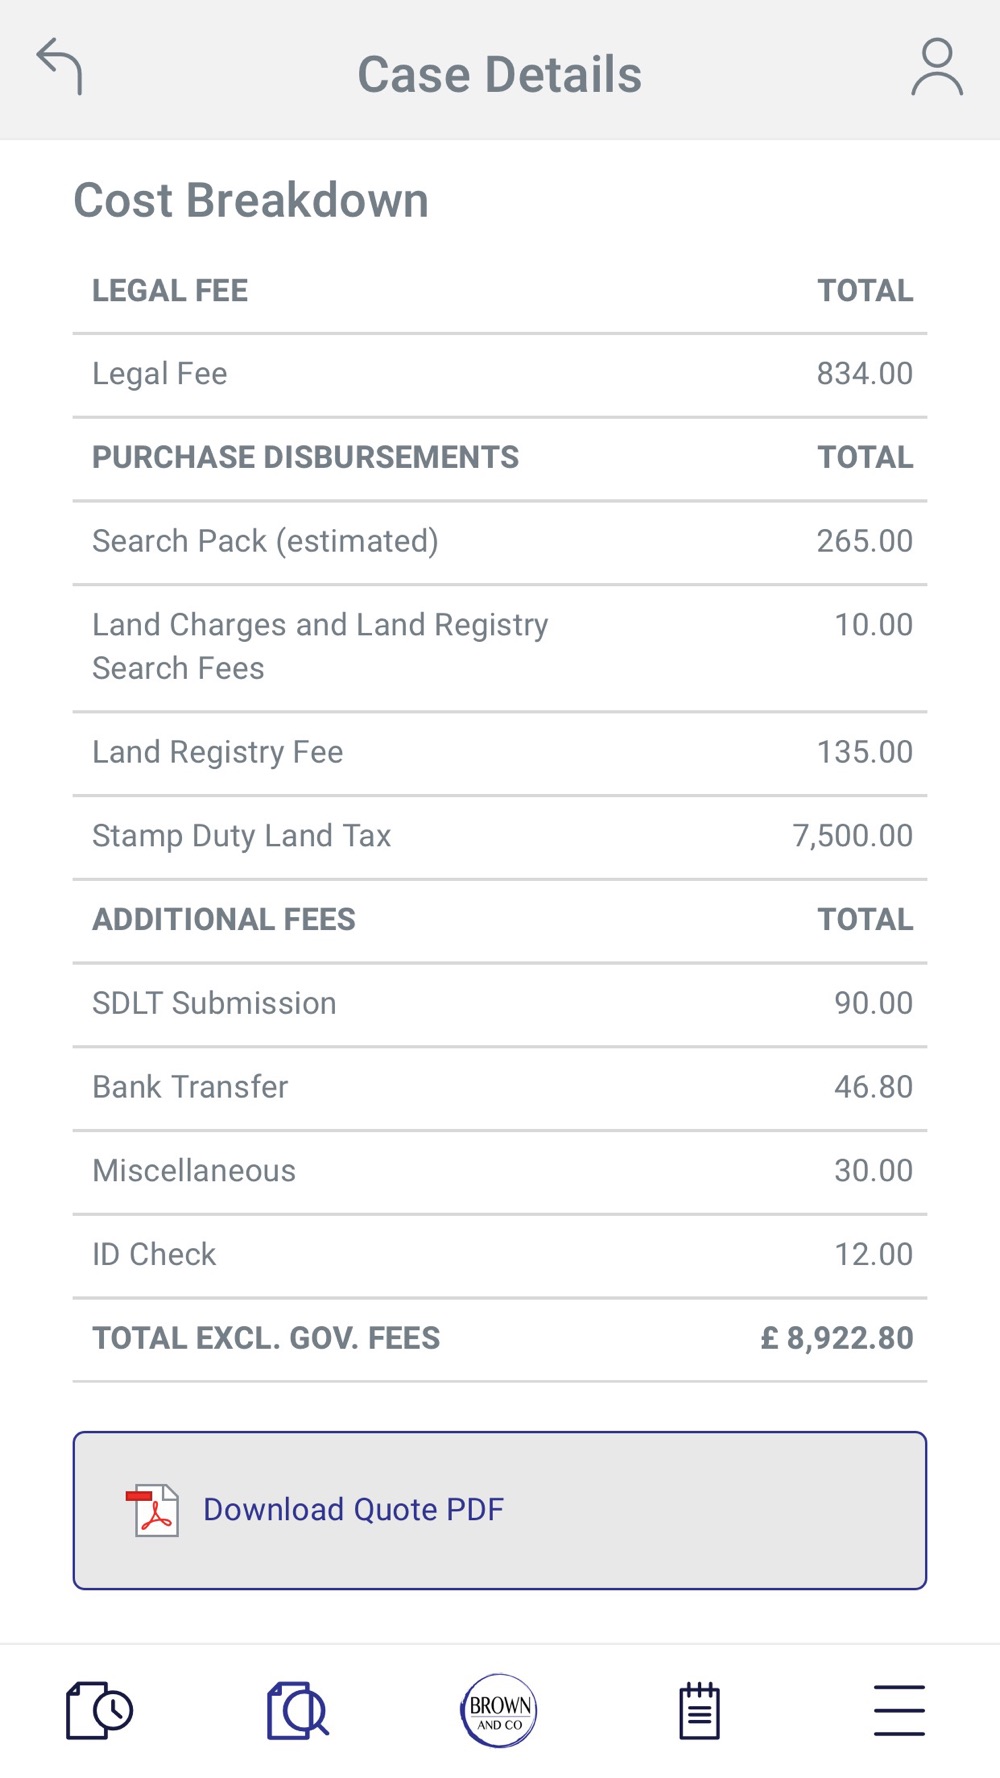Tap the Case Details title
The image size is (1000, 1778).
pyautogui.click(x=500, y=74)
